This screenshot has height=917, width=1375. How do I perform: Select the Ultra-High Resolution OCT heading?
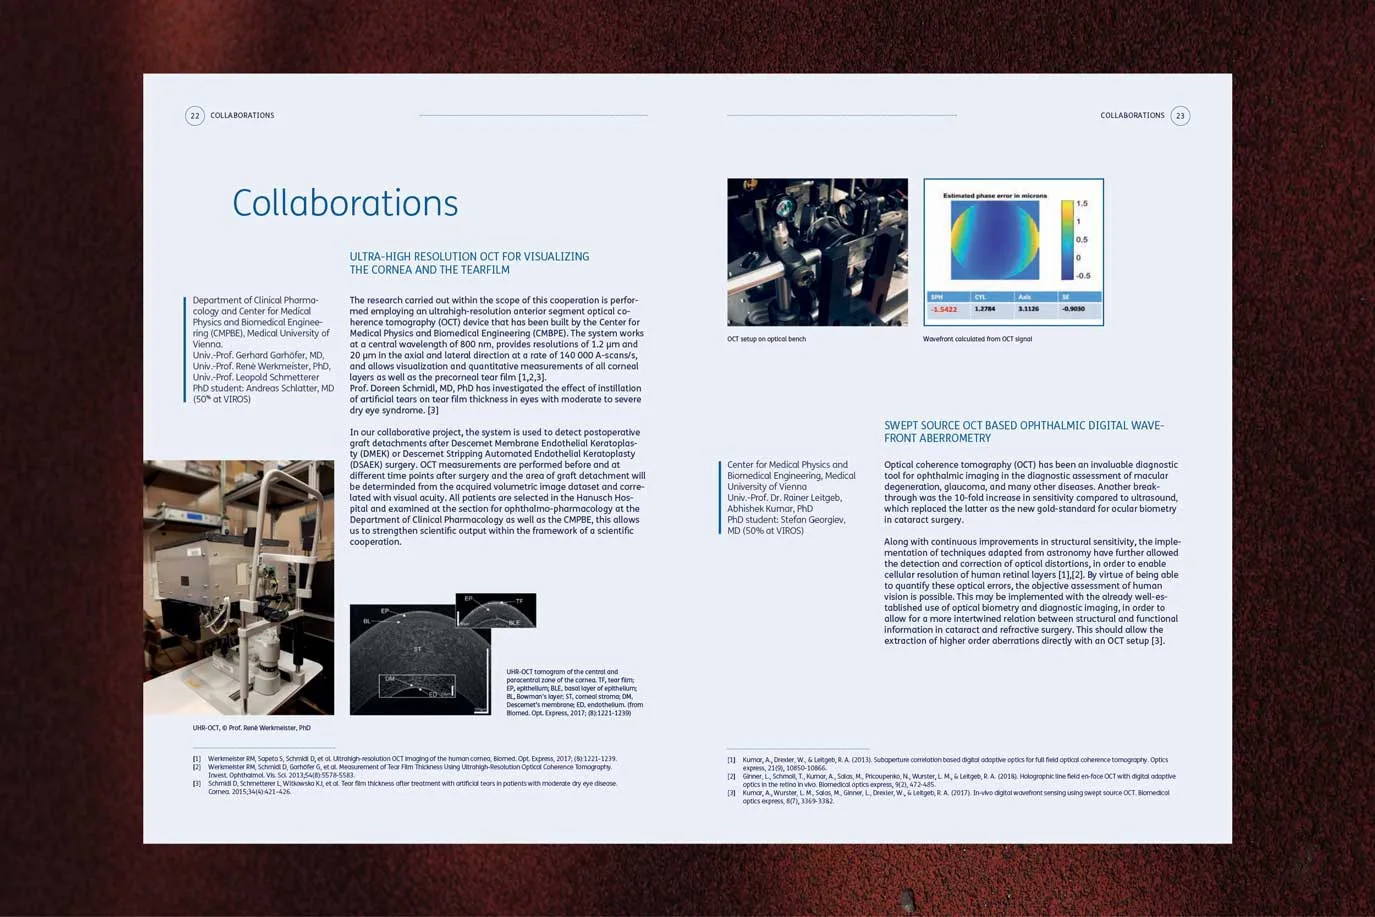(469, 263)
